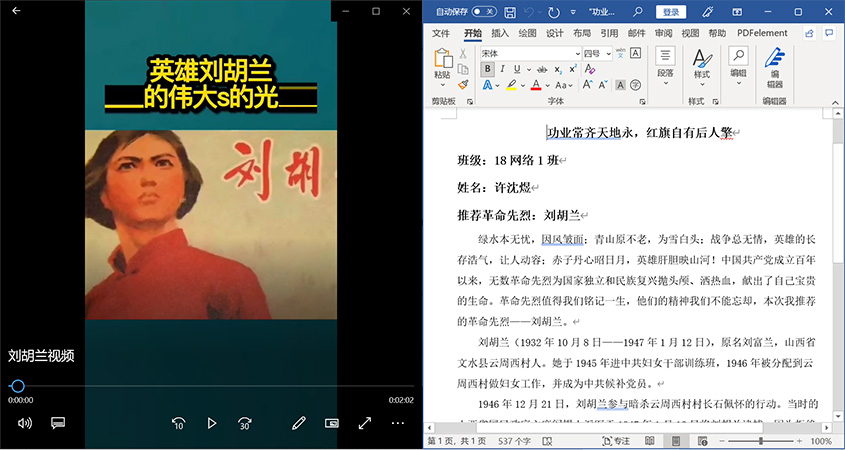Open the font color dropdown arrow
845x450 pixels.
click(x=548, y=85)
